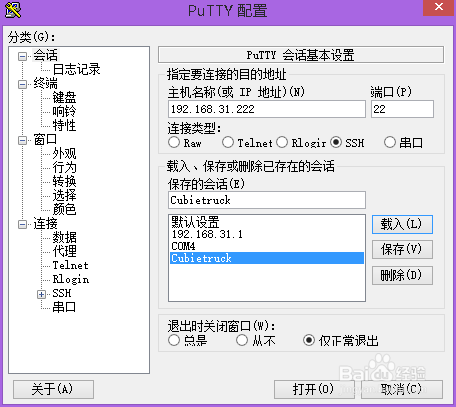
Task: Collapse the 窗口 tree node
Action: (22, 140)
